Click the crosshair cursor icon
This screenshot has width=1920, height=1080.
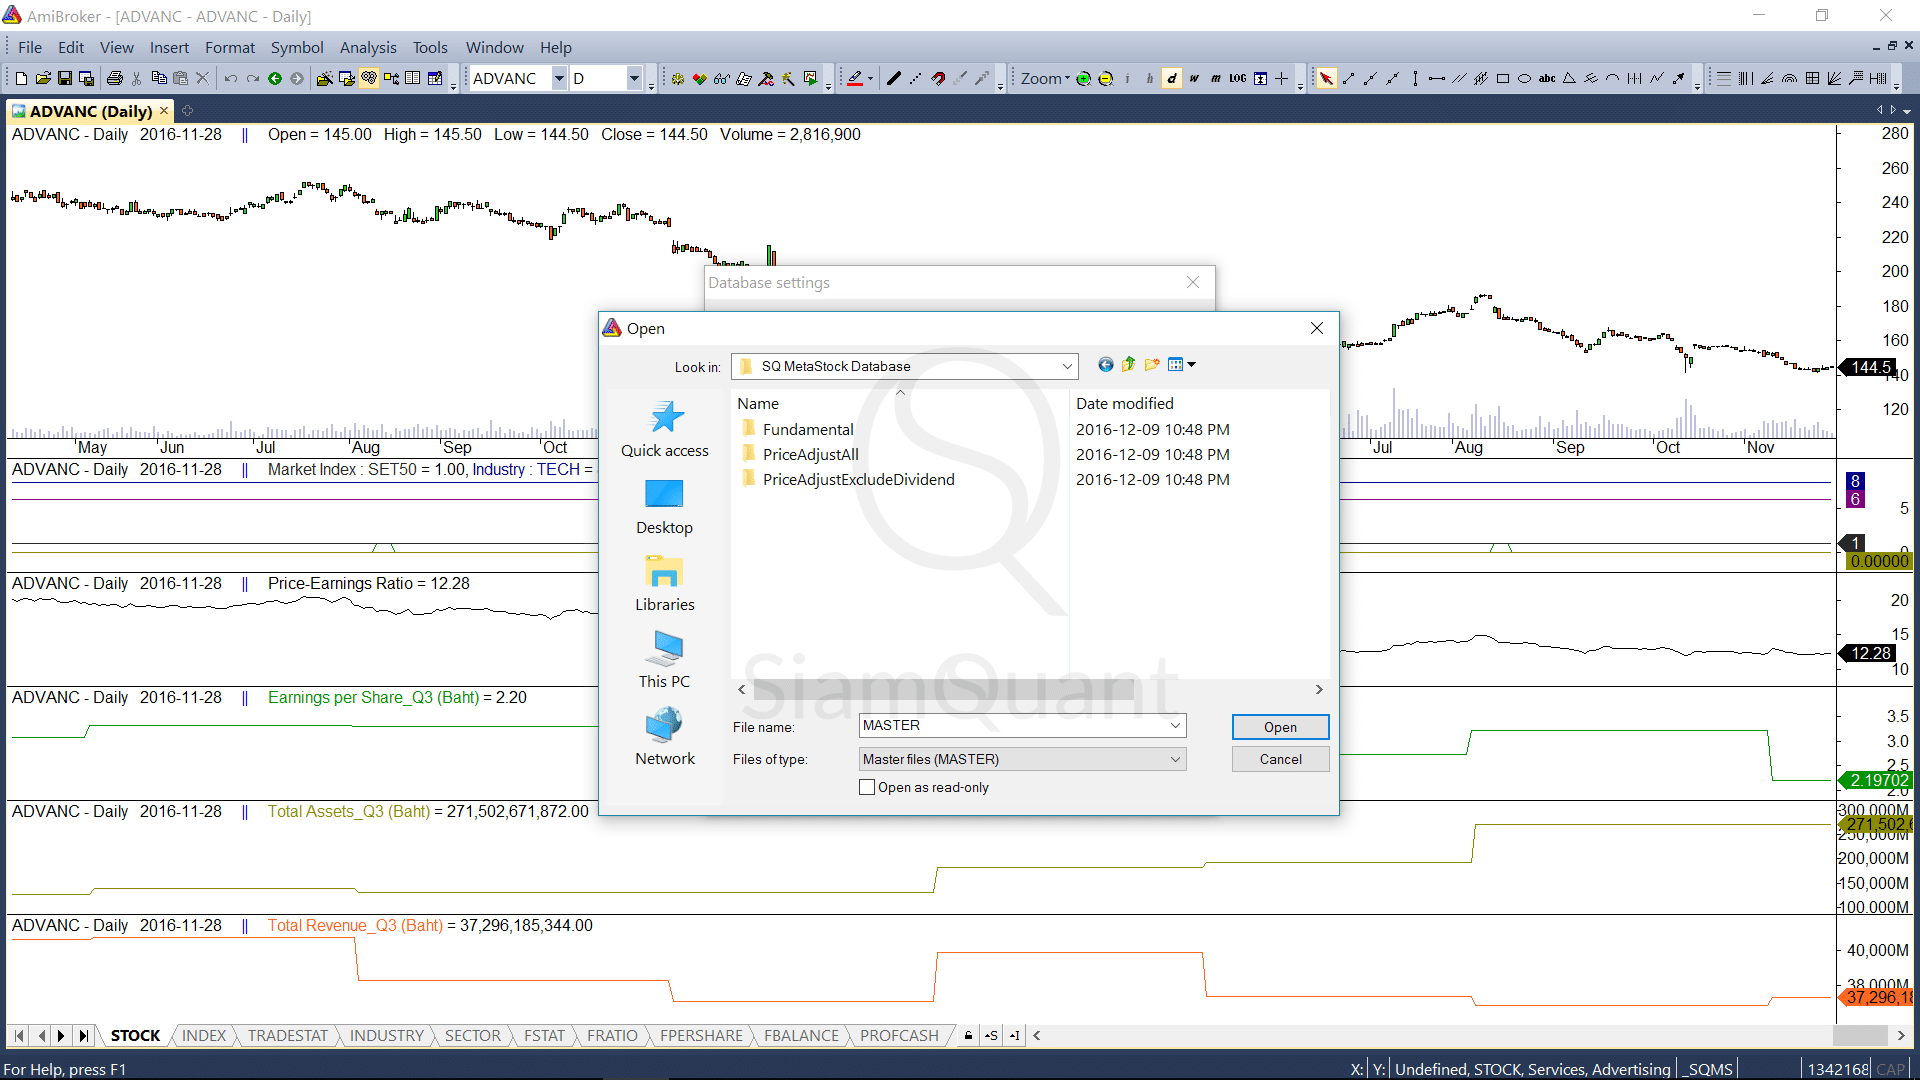[1281, 79]
